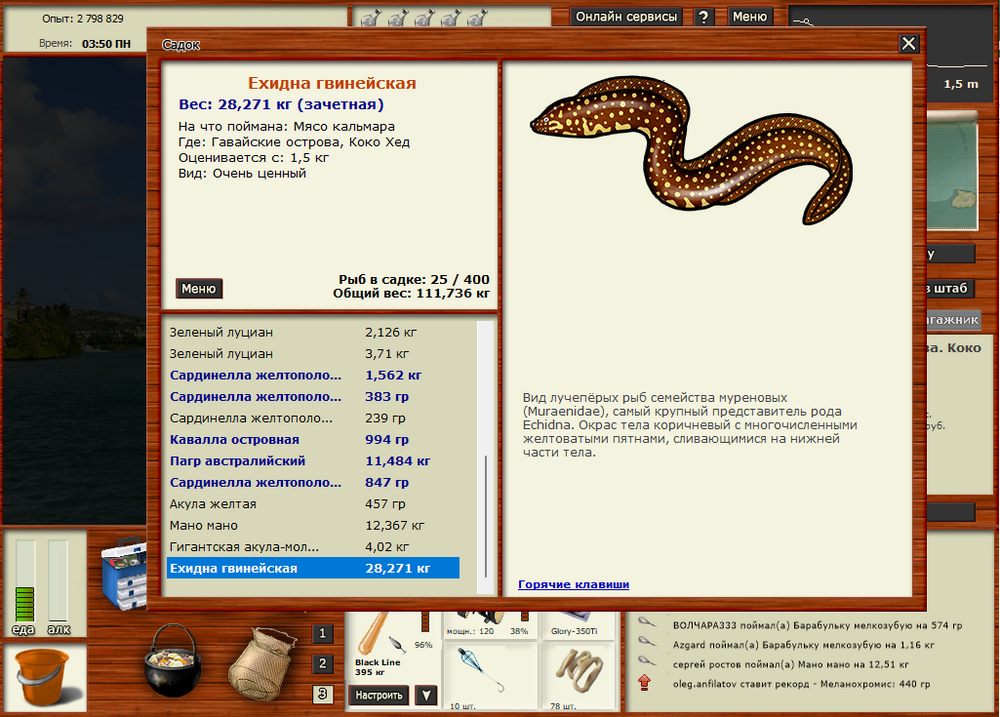
Task: Click the fish list vertical scrollbar
Action: 486,510
